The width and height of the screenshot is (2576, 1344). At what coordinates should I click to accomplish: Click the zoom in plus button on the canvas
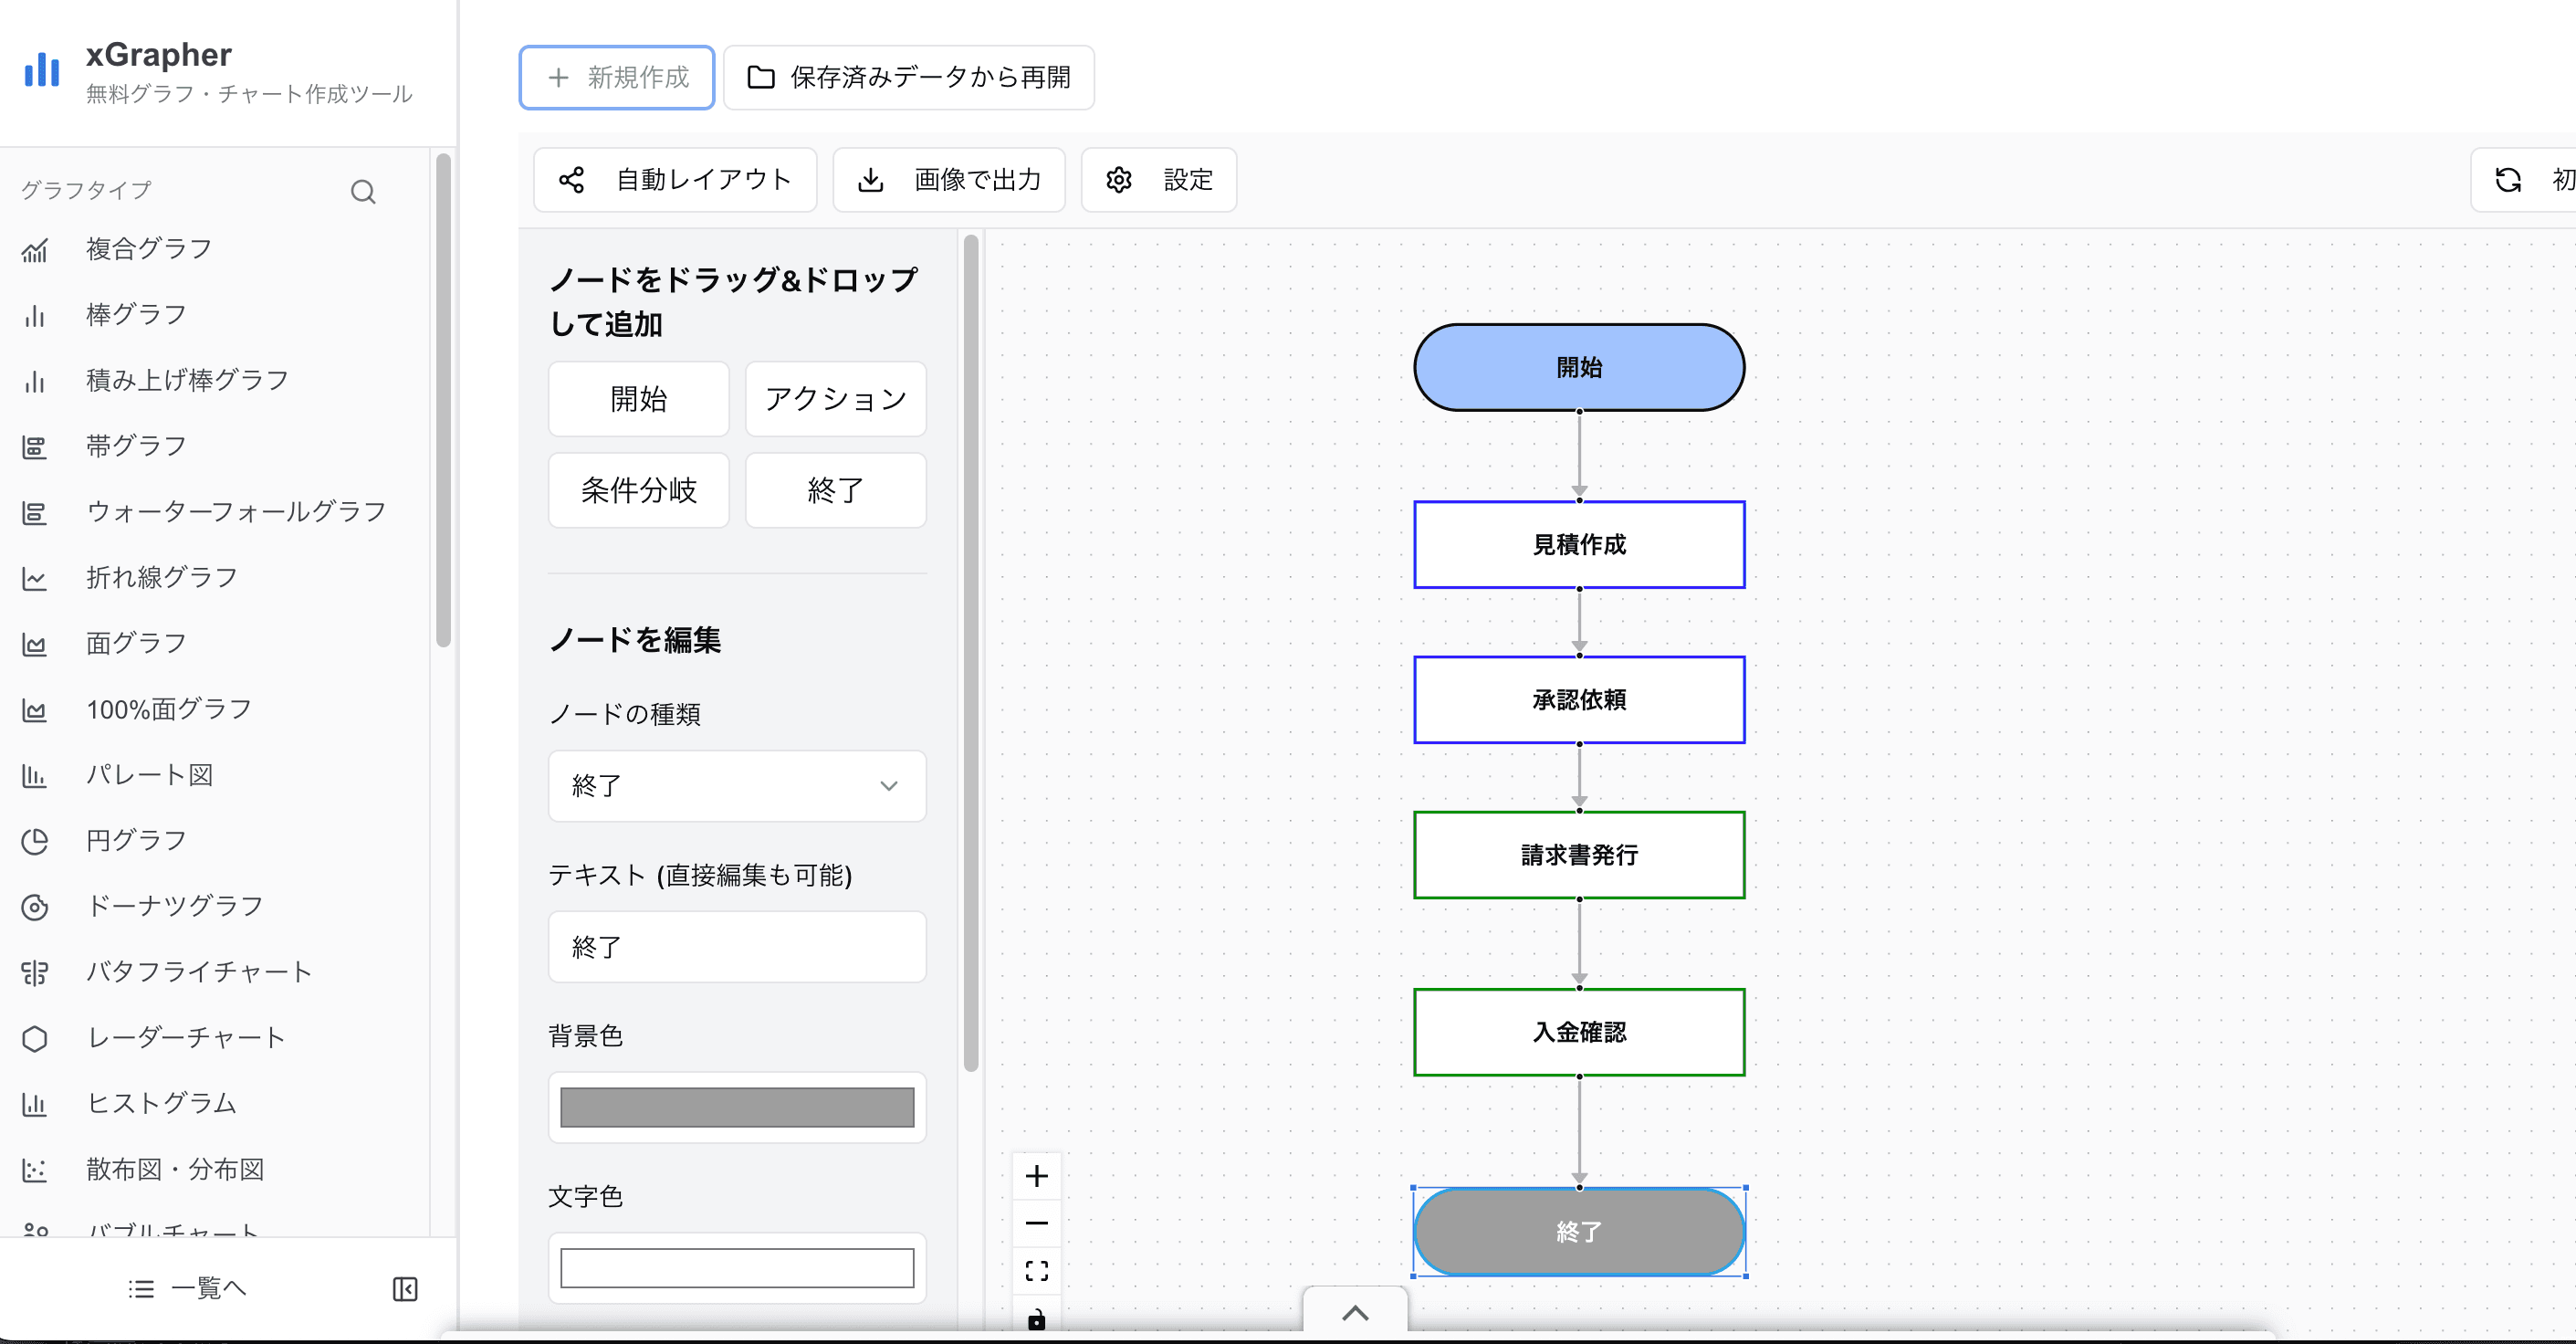tap(1036, 1176)
